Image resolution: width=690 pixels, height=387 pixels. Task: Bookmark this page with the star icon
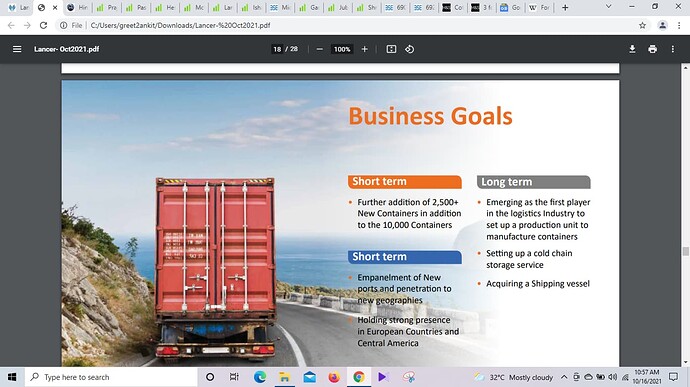(x=642, y=26)
